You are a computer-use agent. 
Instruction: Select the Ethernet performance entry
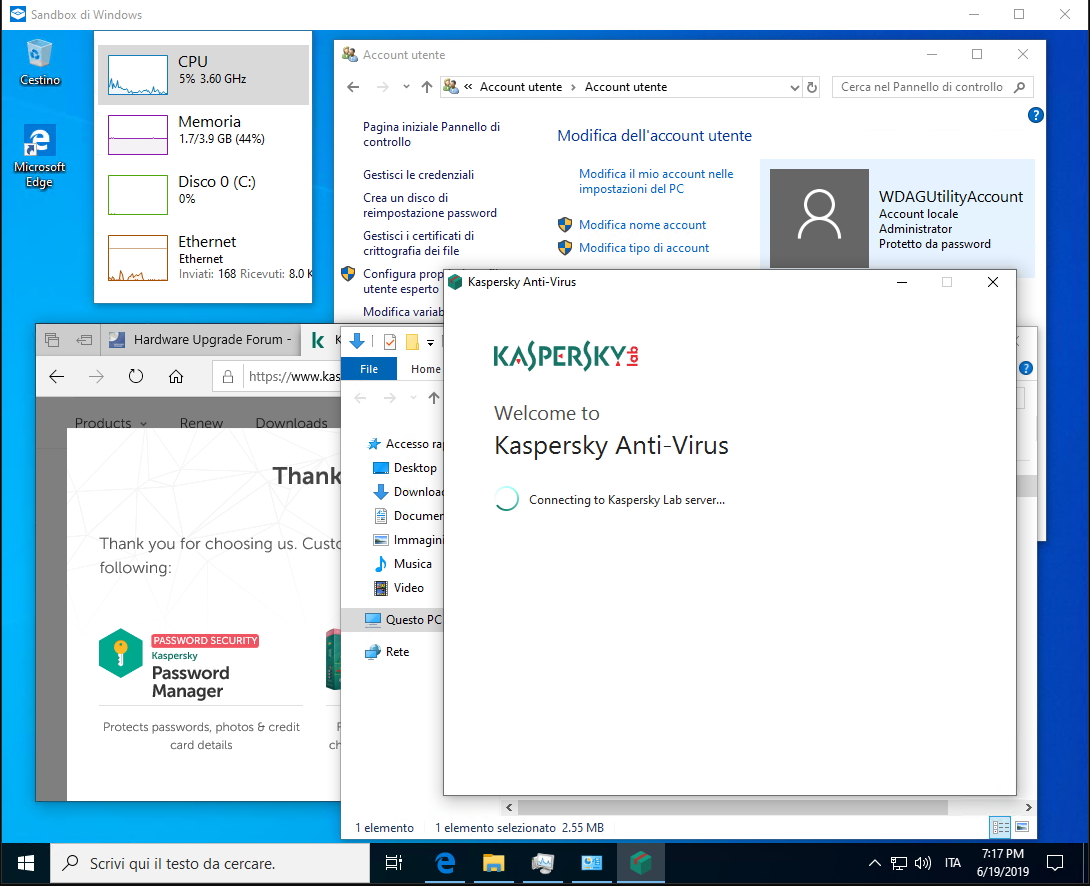click(203, 258)
